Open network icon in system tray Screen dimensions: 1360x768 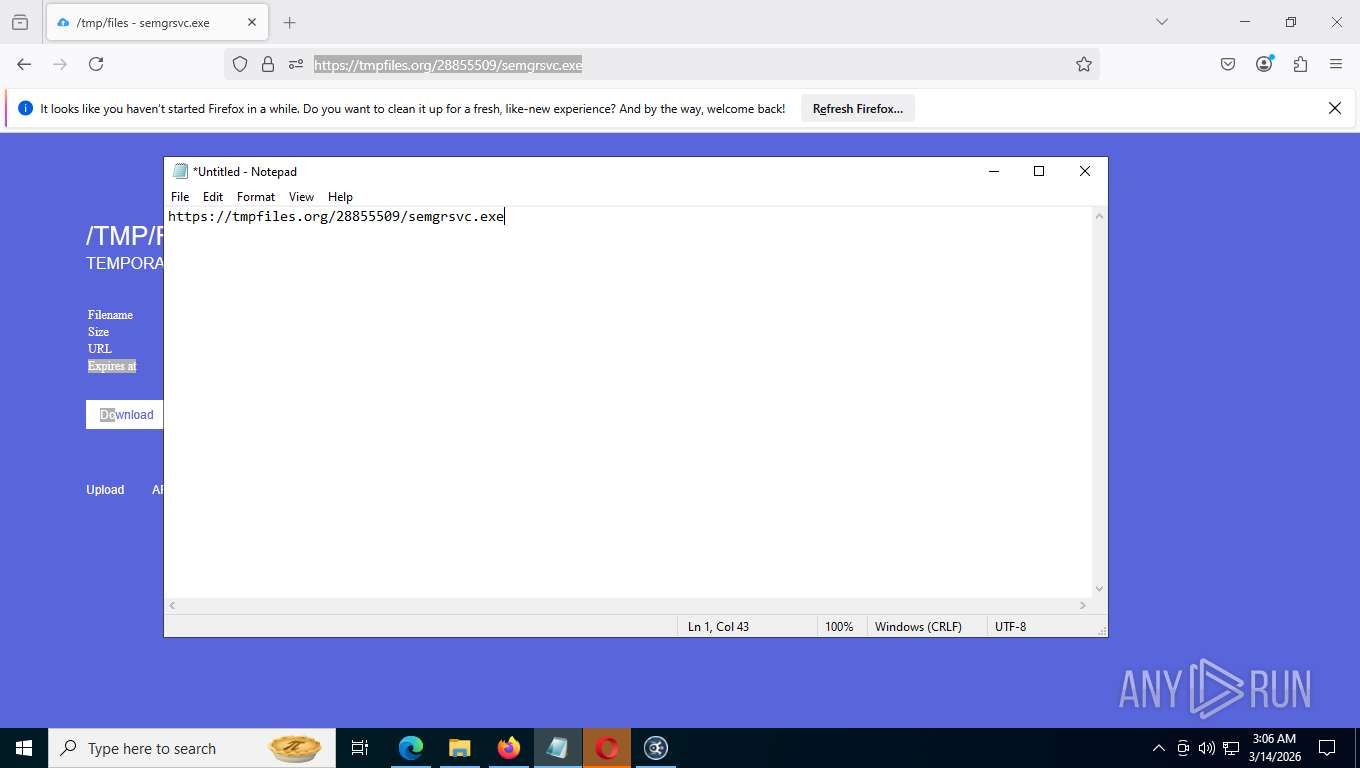pos(1231,748)
